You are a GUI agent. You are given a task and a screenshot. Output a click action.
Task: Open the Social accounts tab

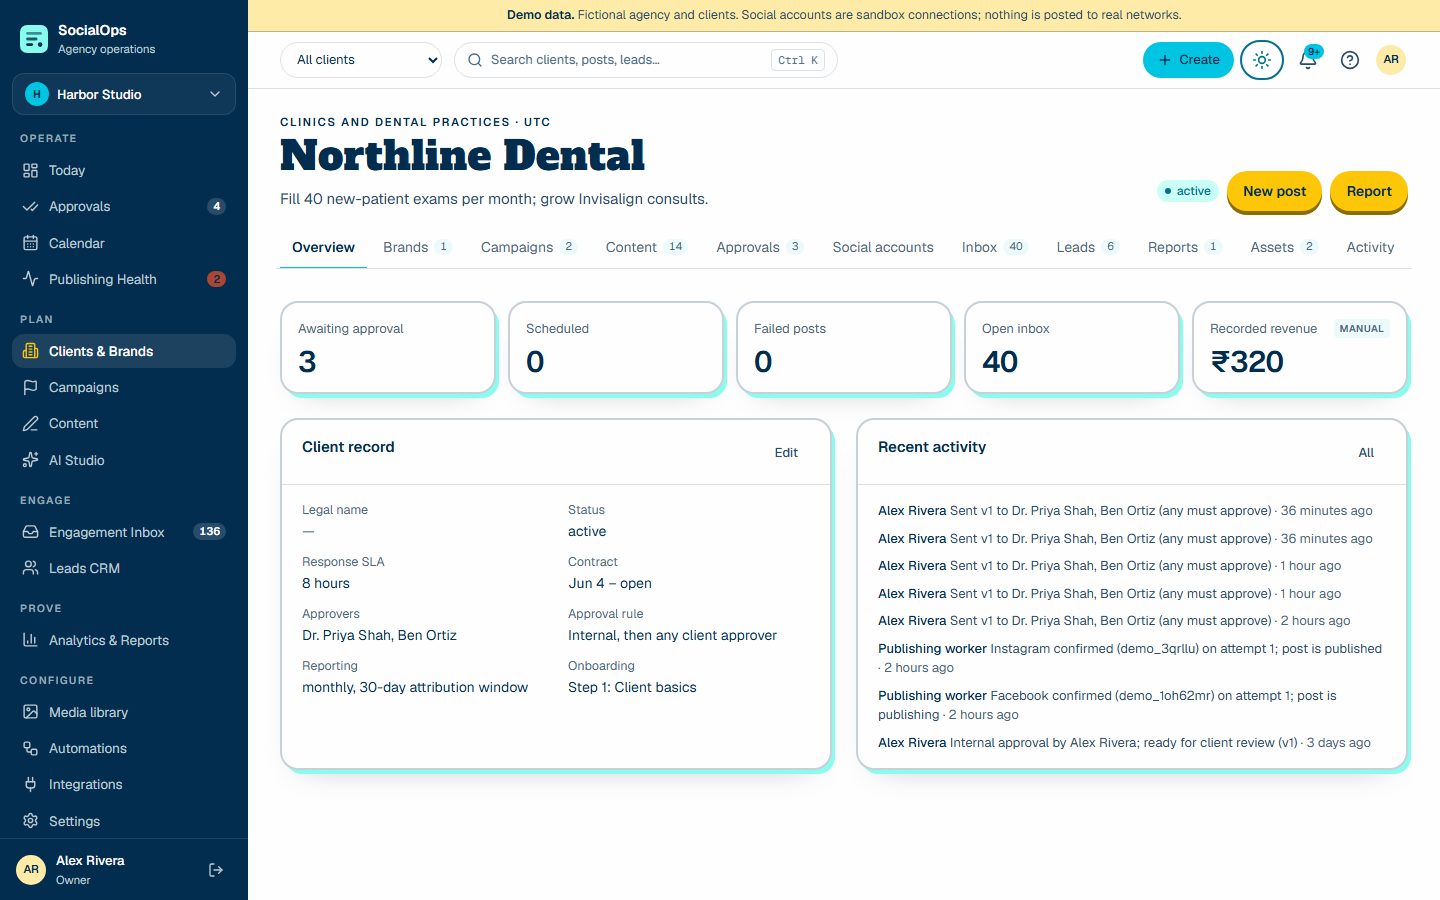(x=883, y=247)
